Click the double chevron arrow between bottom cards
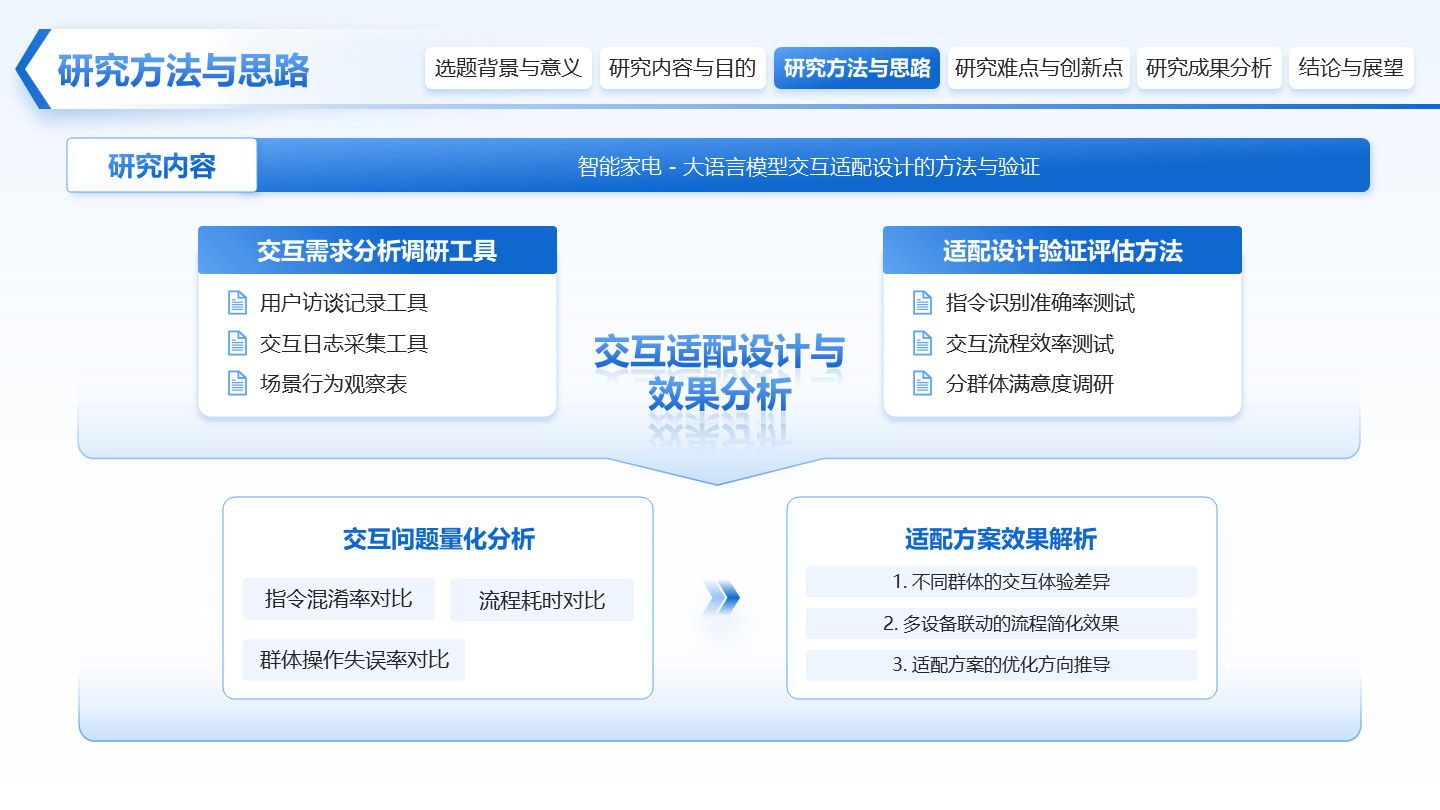The image size is (1440, 810). point(722,597)
